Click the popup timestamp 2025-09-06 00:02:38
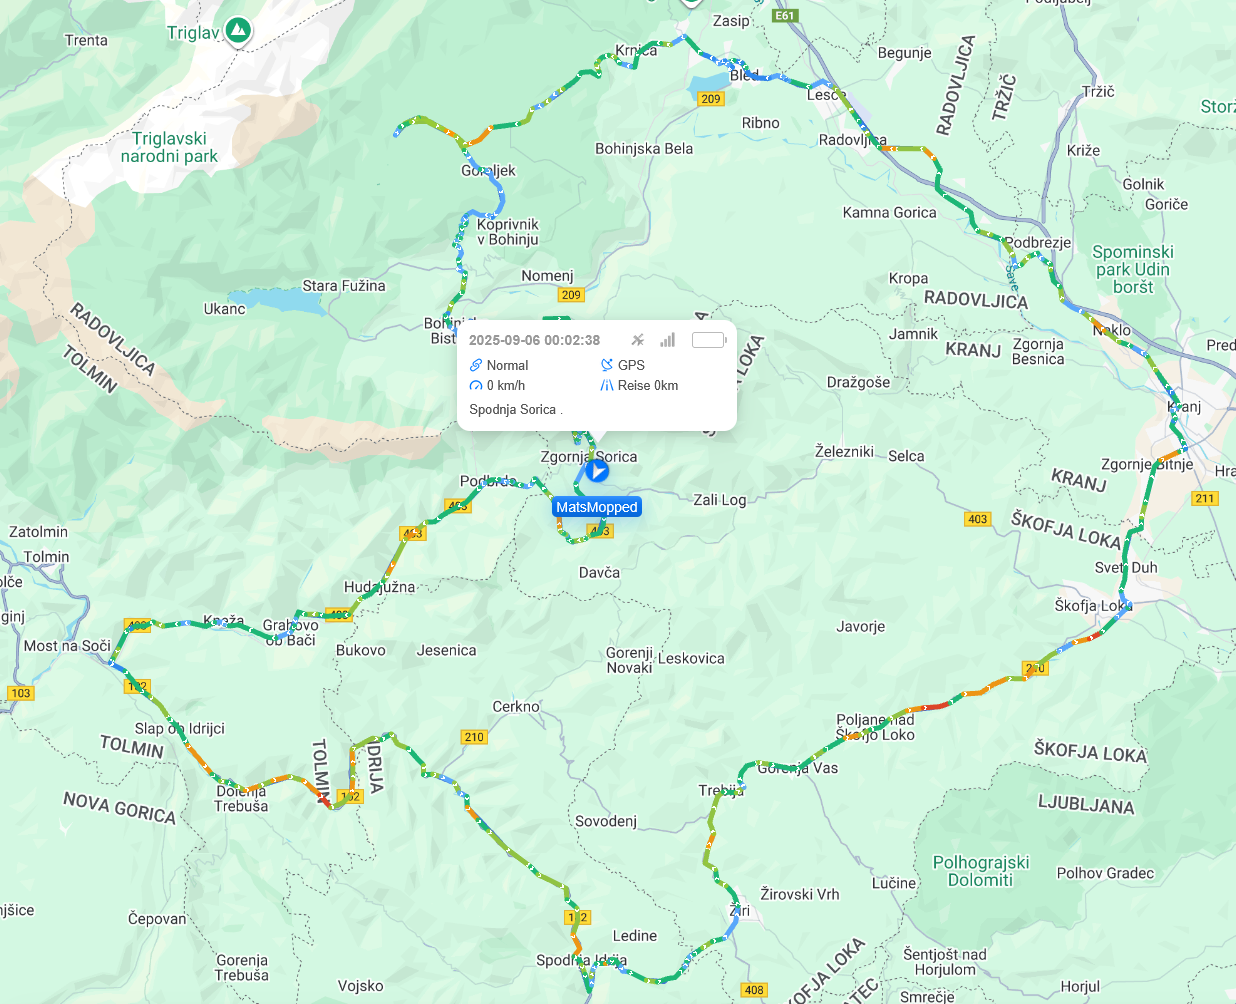 (534, 340)
